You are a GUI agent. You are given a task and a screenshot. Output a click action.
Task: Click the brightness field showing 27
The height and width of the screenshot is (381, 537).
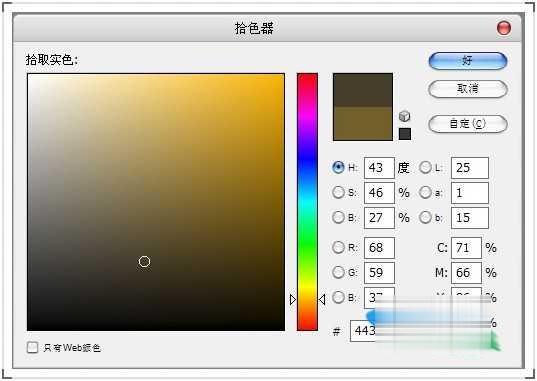[x=379, y=218]
